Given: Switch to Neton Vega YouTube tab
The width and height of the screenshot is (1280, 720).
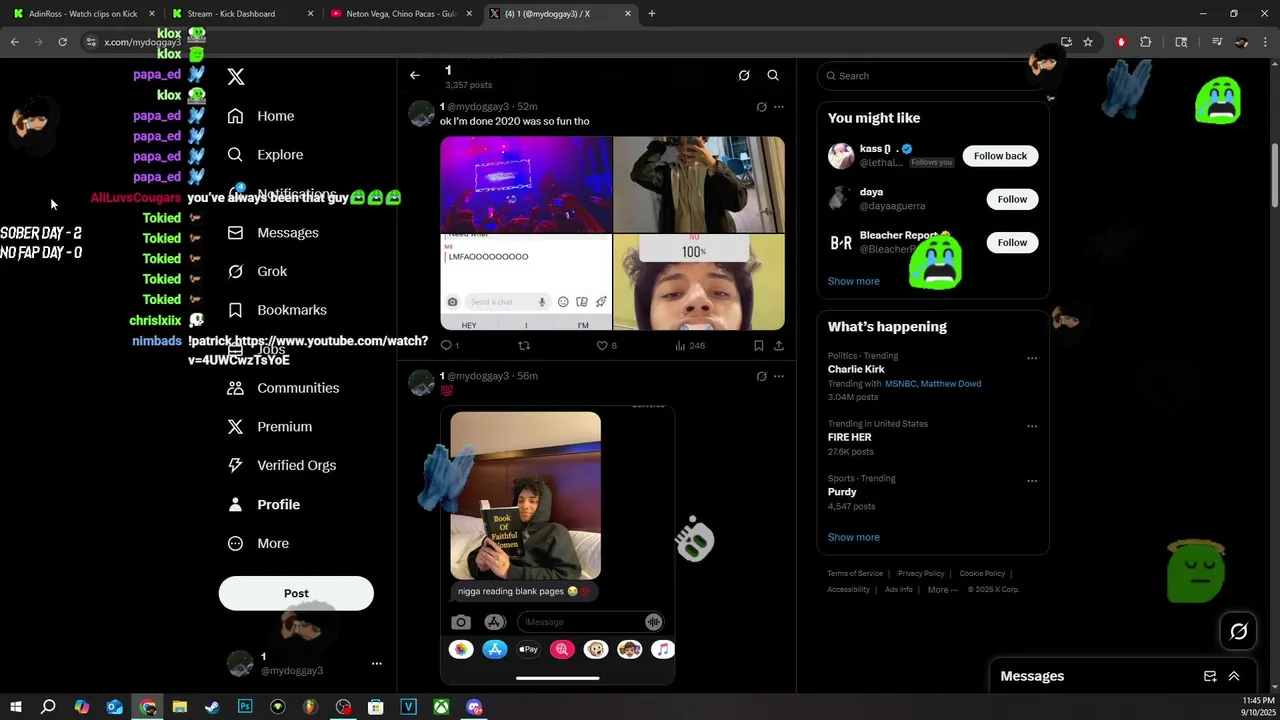Looking at the screenshot, I should point(400,14).
